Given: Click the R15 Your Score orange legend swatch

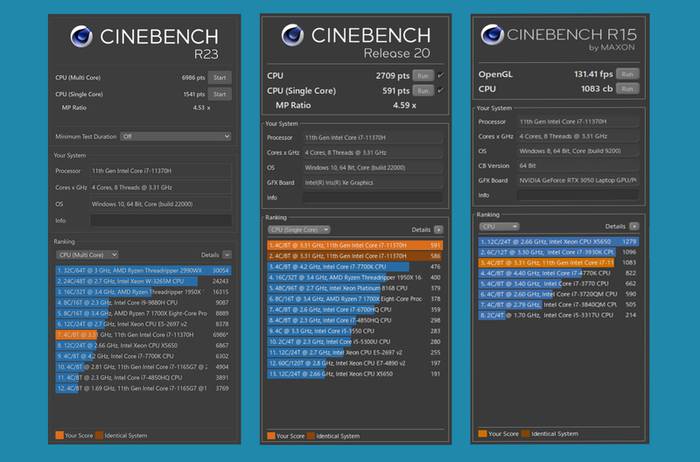Looking at the screenshot, I should tap(482, 433).
